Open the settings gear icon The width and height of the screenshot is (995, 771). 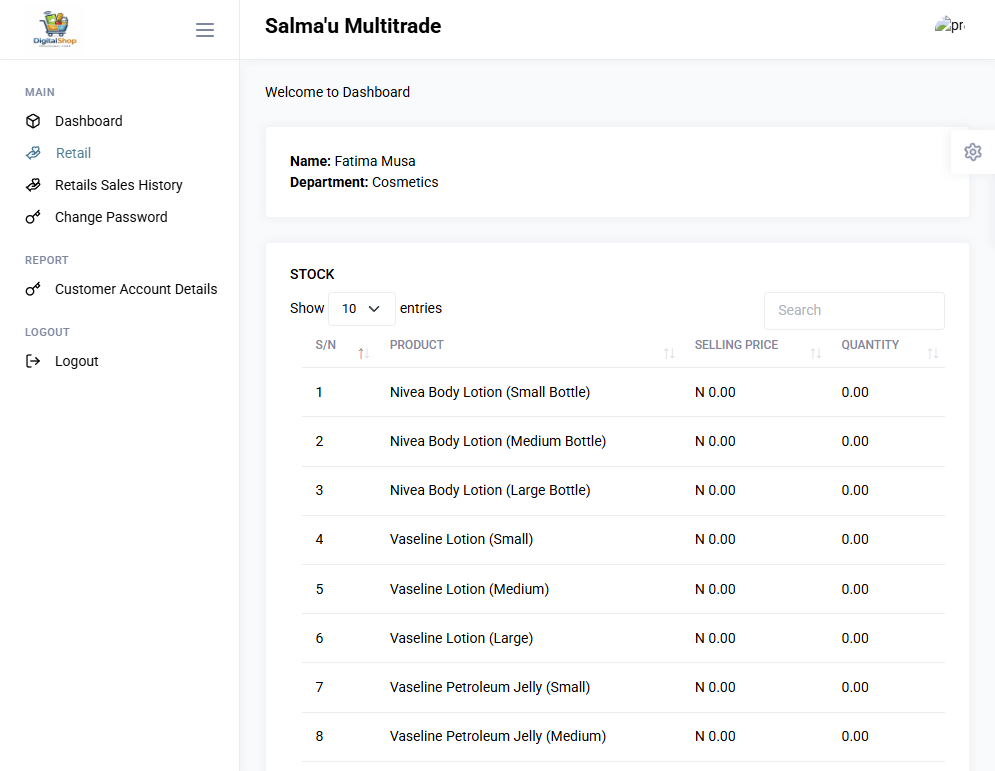click(x=972, y=152)
